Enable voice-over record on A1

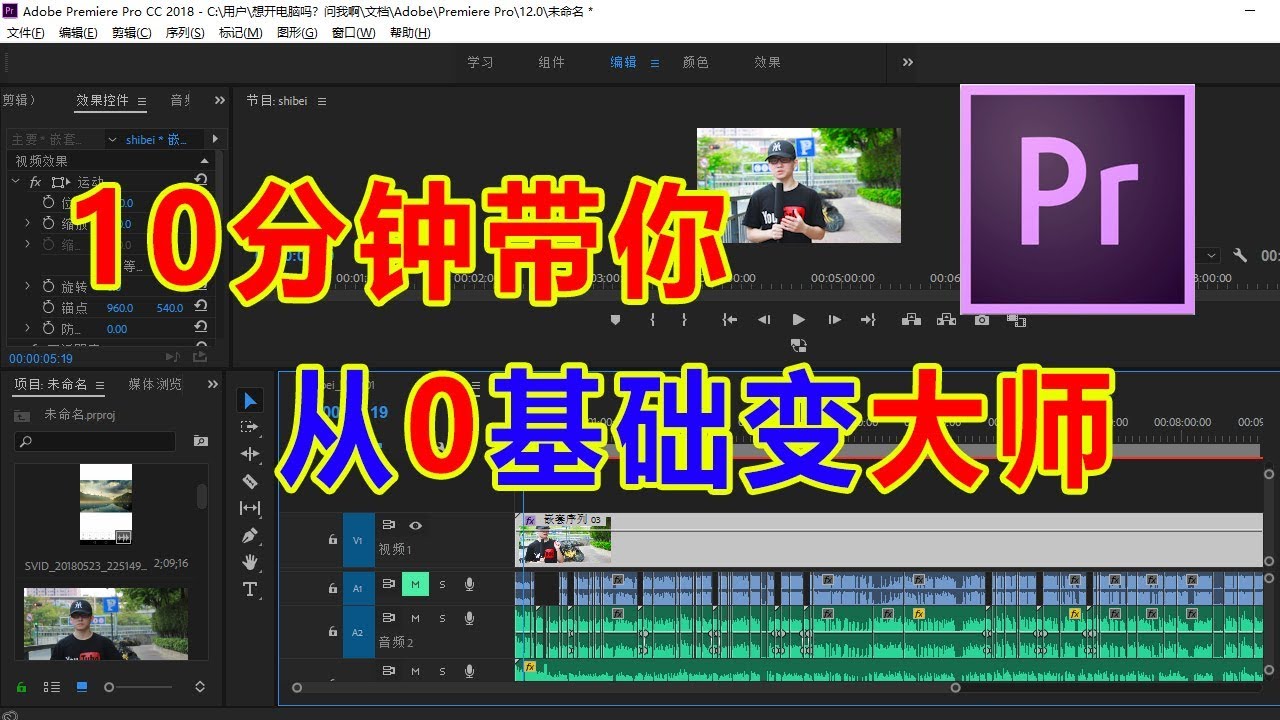coord(469,585)
